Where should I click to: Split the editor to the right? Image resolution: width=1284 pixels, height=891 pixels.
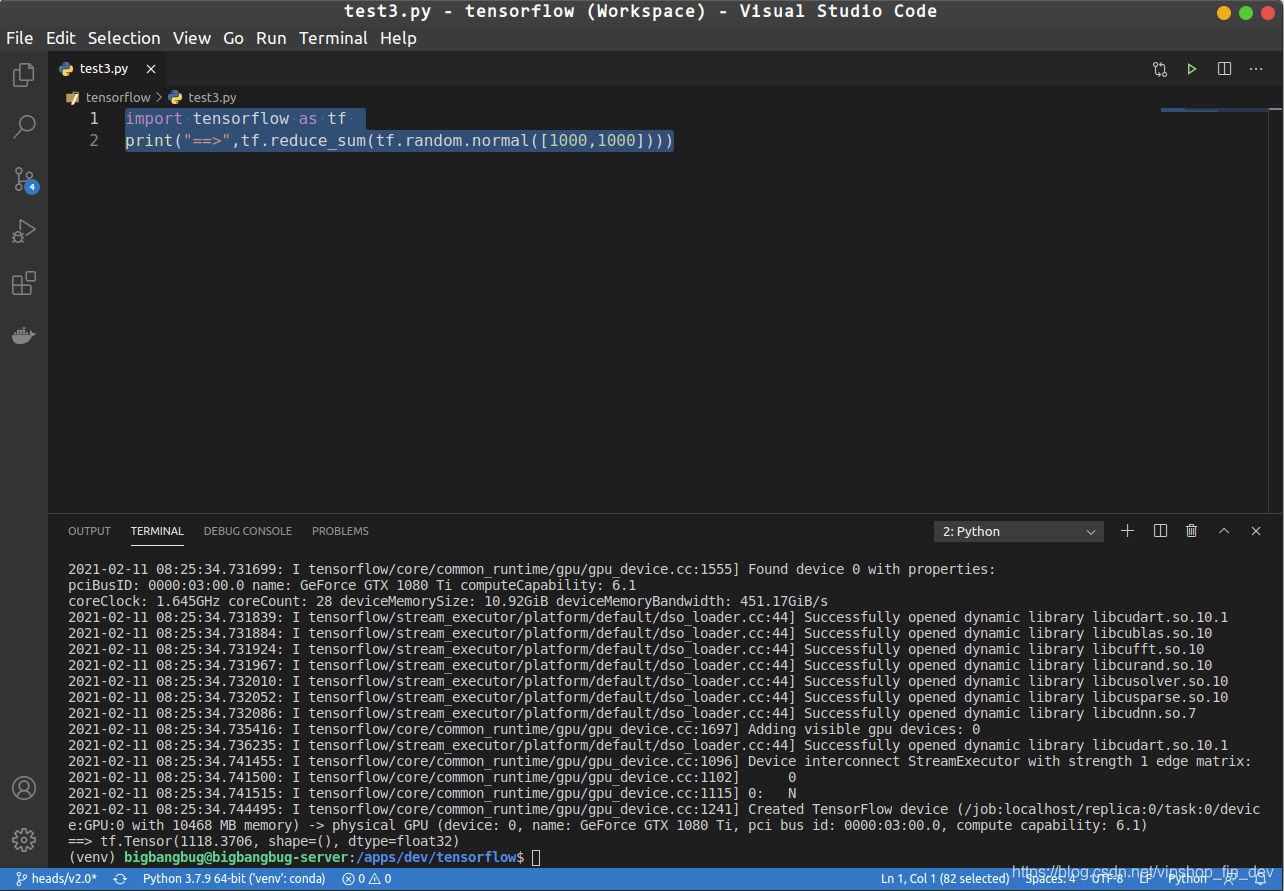(1224, 69)
